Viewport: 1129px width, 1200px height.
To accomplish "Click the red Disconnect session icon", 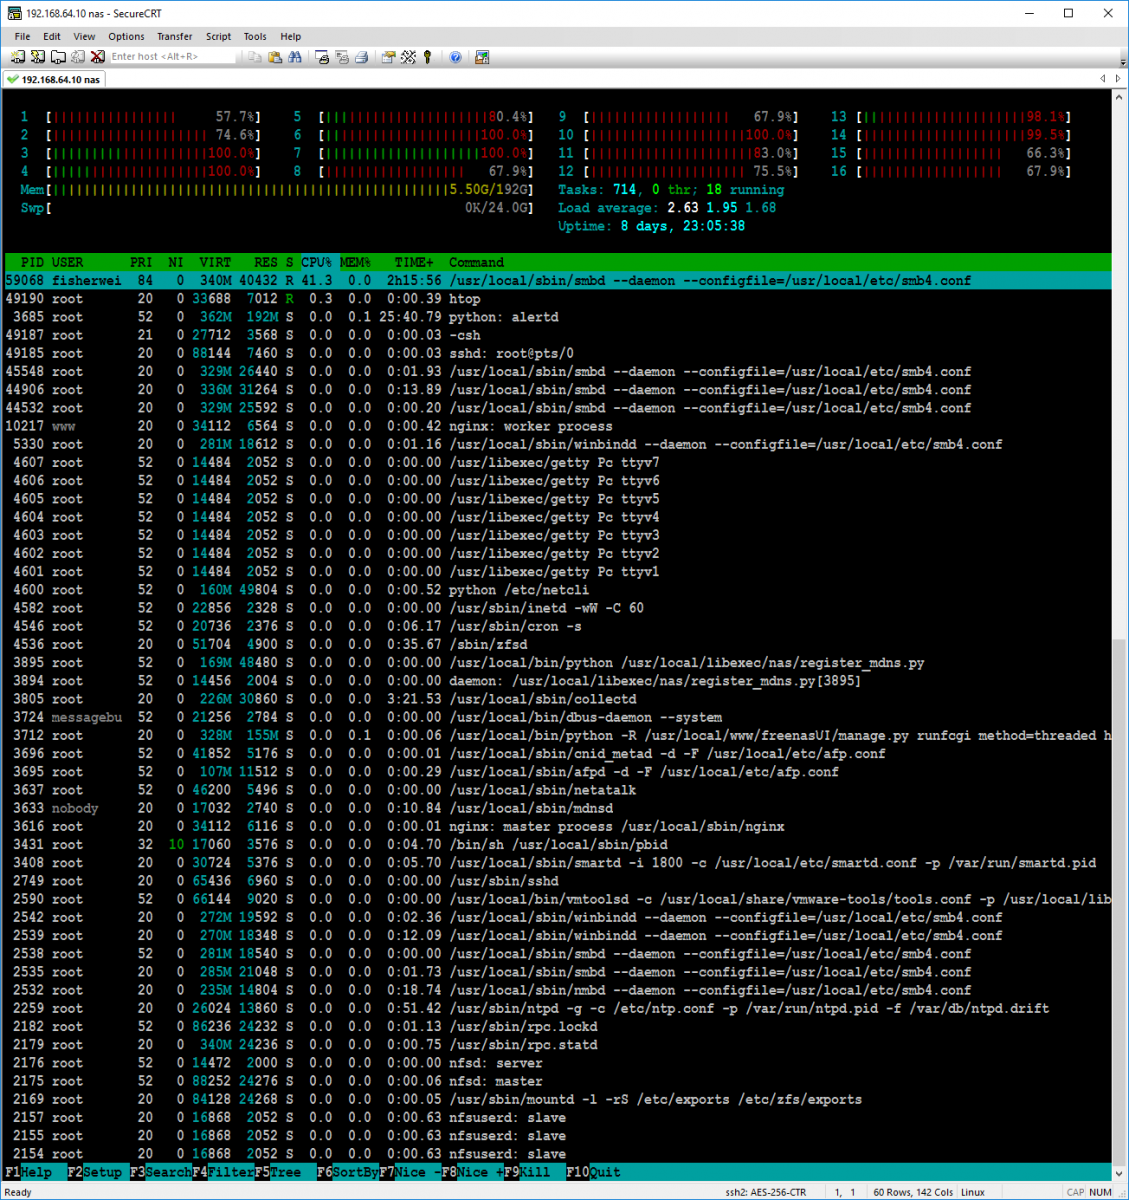I will [97, 57].
